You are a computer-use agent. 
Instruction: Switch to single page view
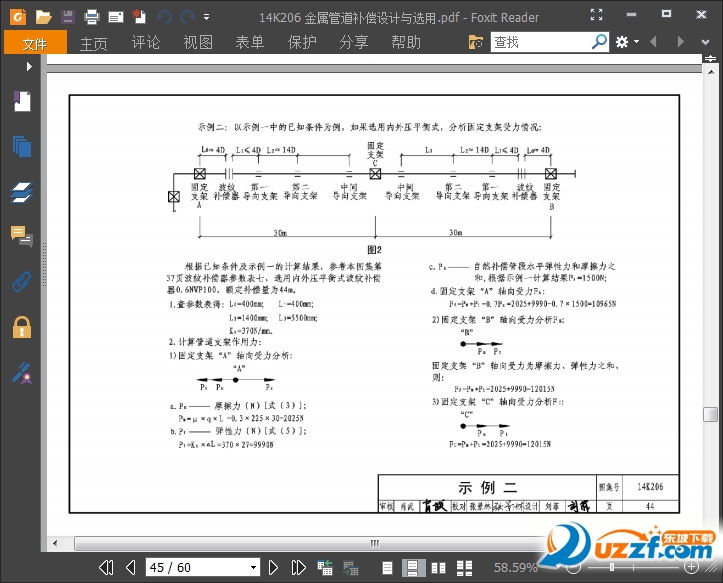pos(387,568)
